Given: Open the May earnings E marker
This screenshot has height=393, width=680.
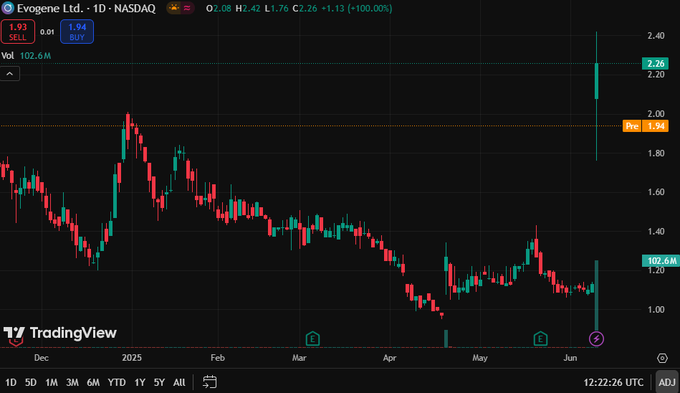Looking at the screenshot, I should (x=540, y=338).
